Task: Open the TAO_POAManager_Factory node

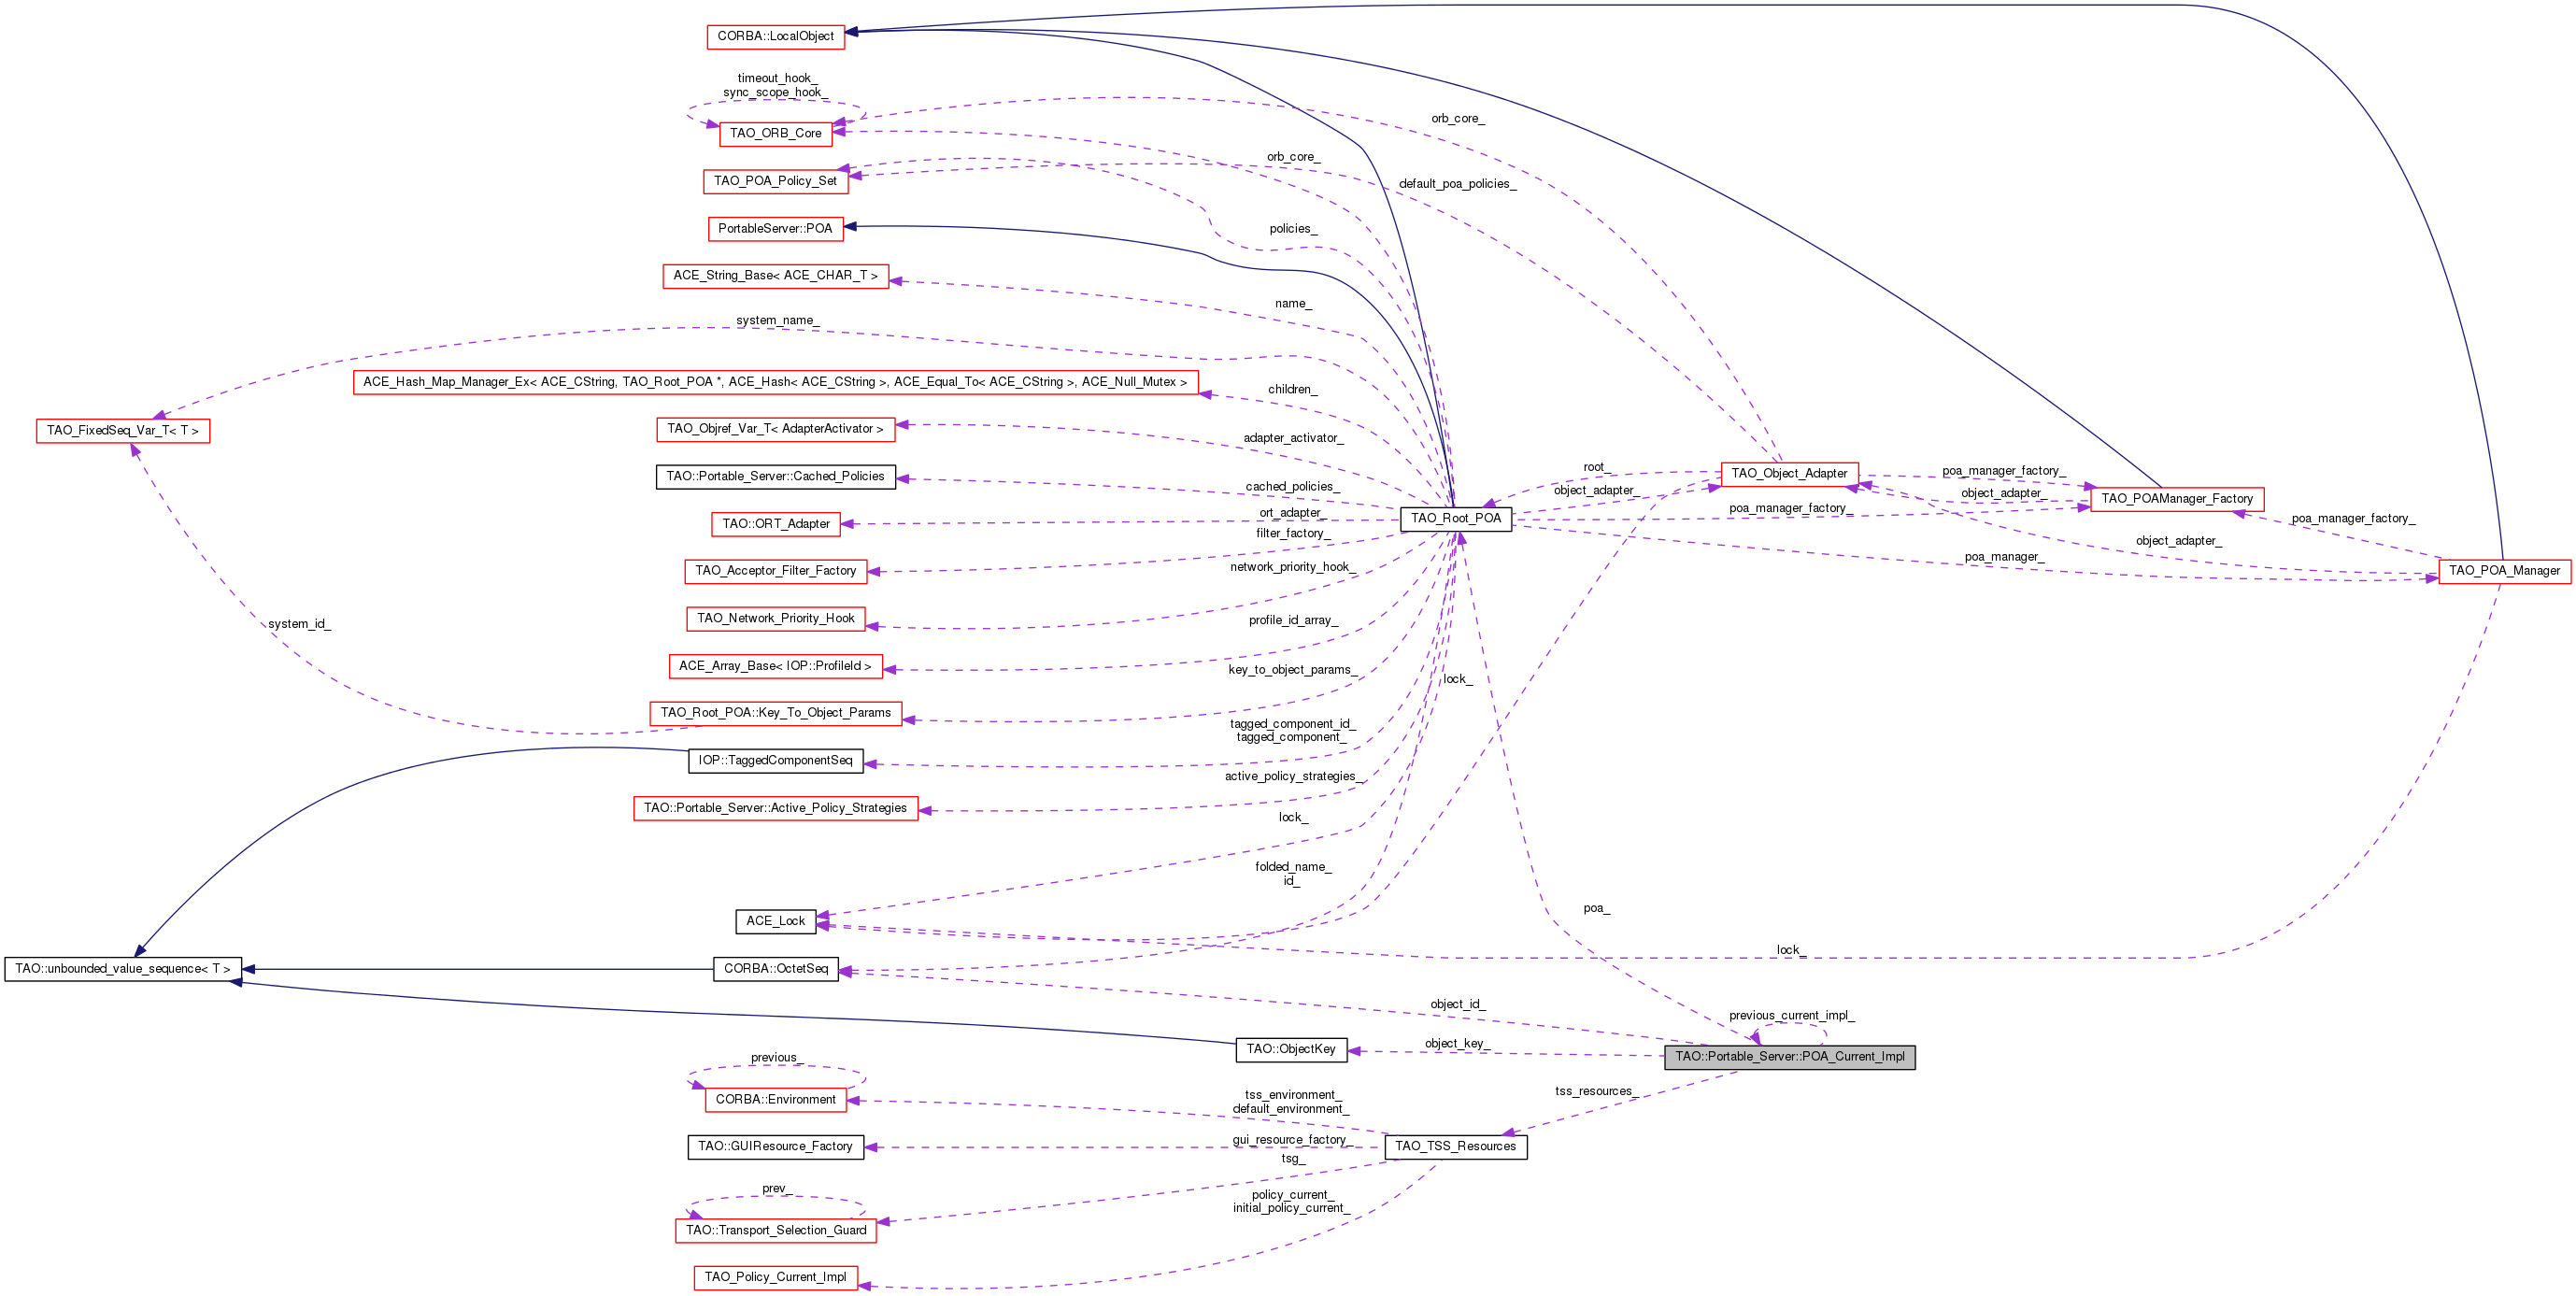Action: pyautogui.click(x=2176, y=498)
